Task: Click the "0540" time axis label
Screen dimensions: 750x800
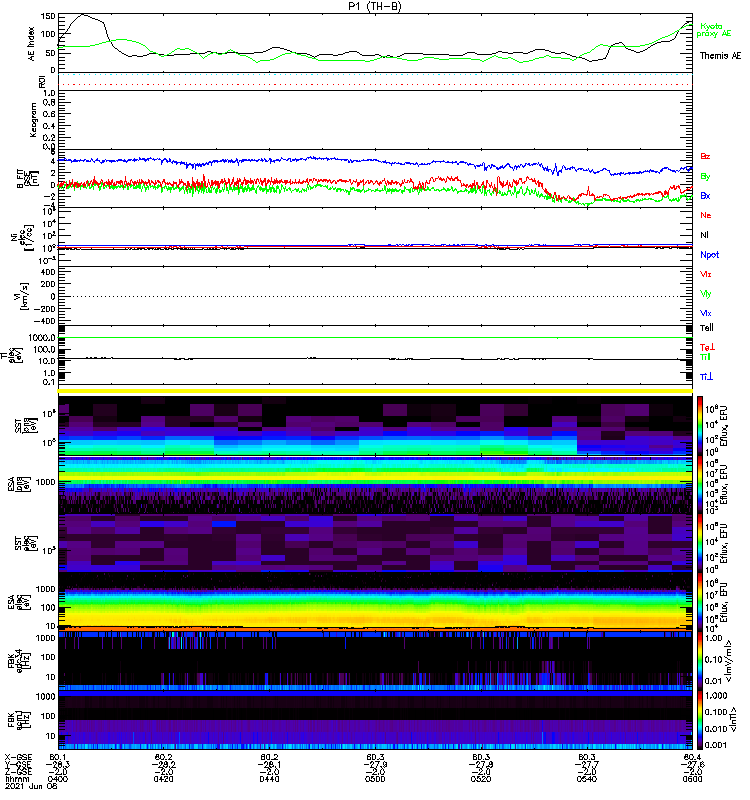Action: 587,779
